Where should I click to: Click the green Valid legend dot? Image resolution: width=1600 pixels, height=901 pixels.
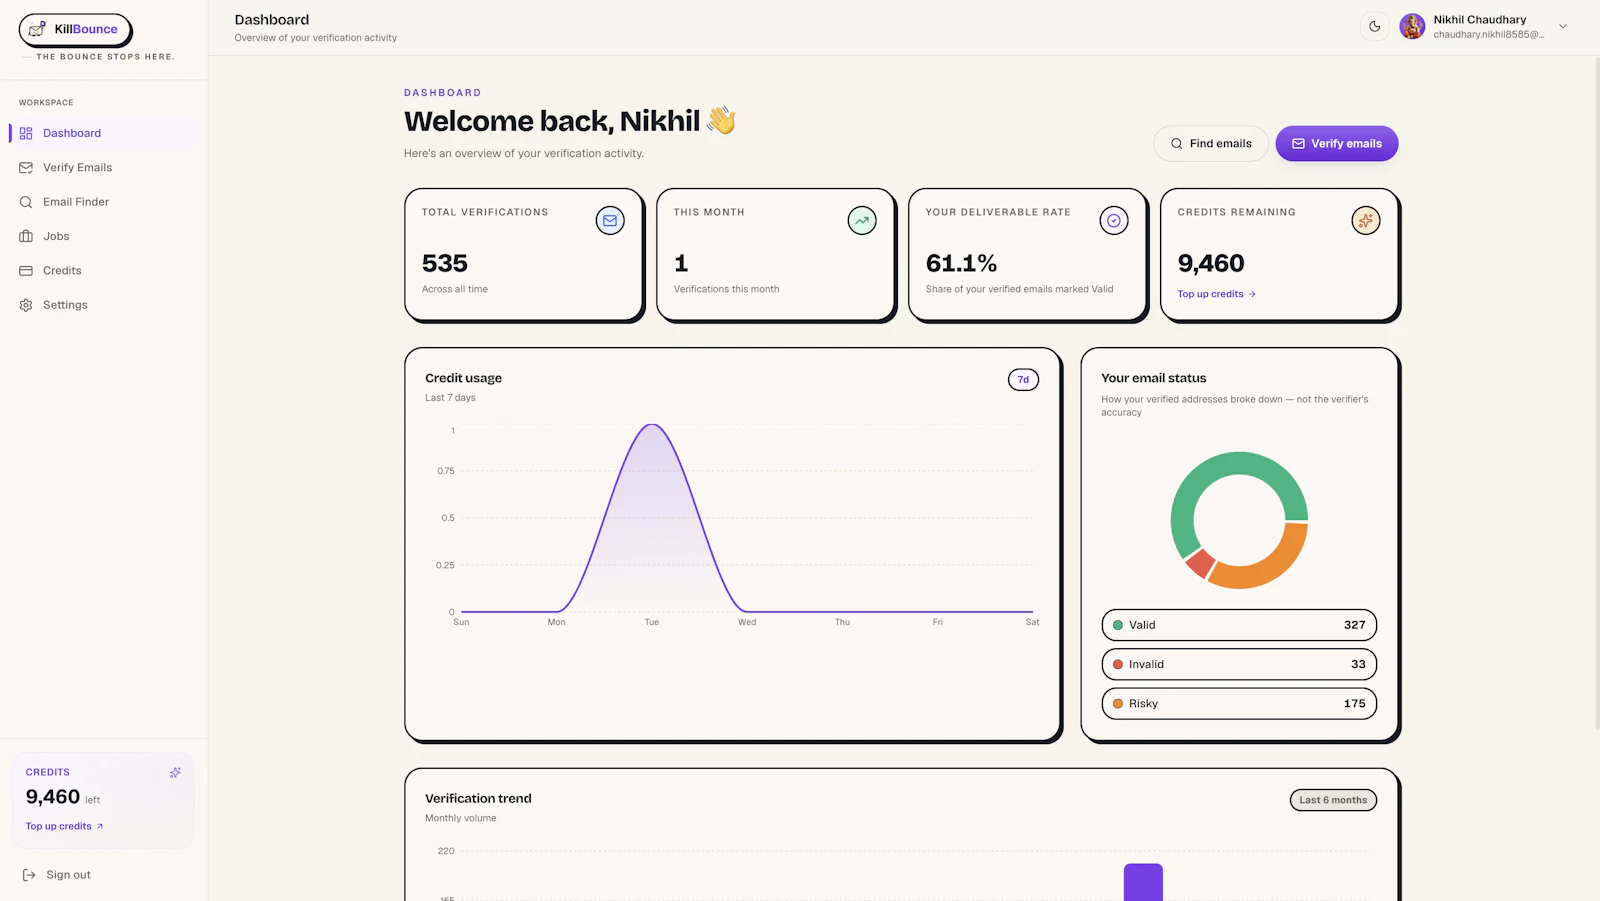pos(1118,625)
